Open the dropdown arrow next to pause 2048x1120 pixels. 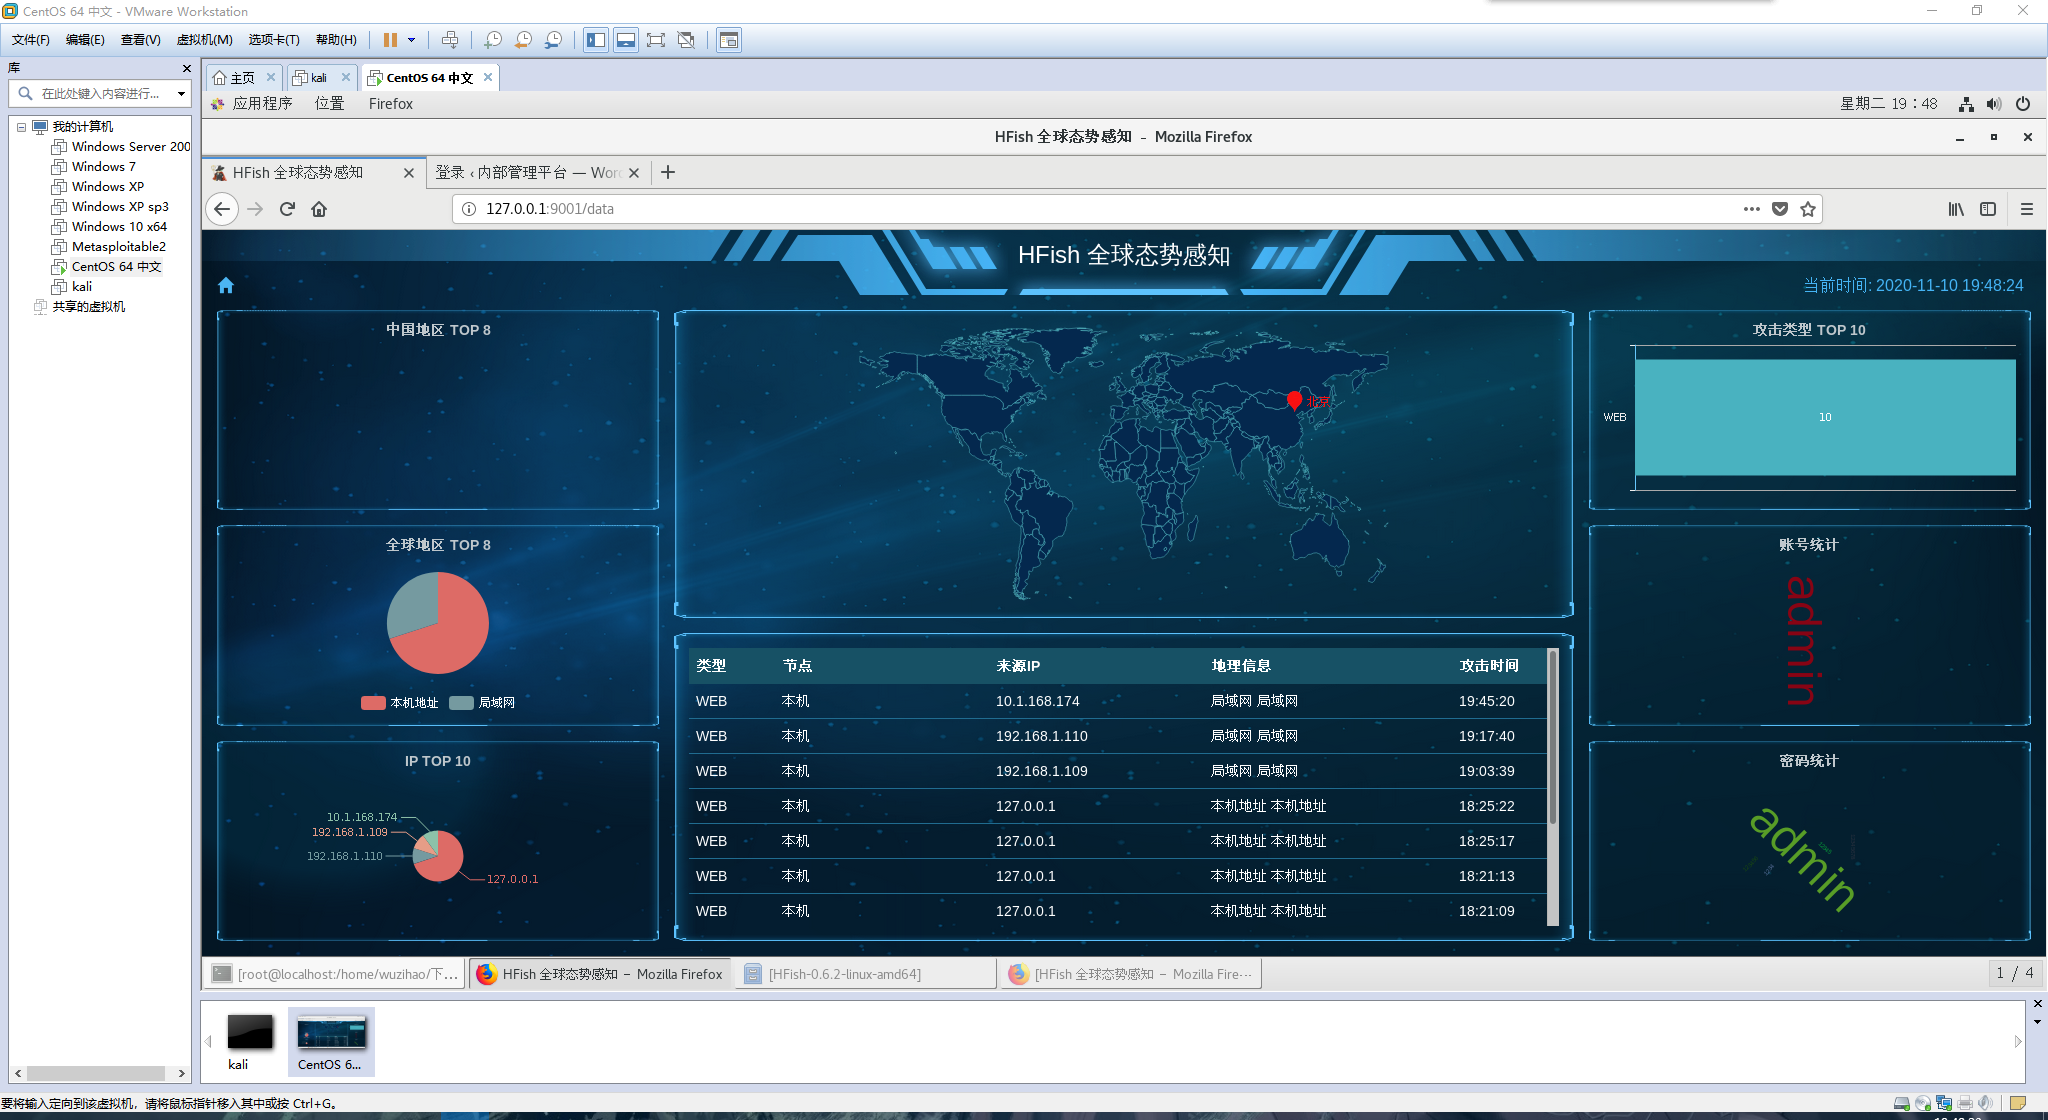411,40
